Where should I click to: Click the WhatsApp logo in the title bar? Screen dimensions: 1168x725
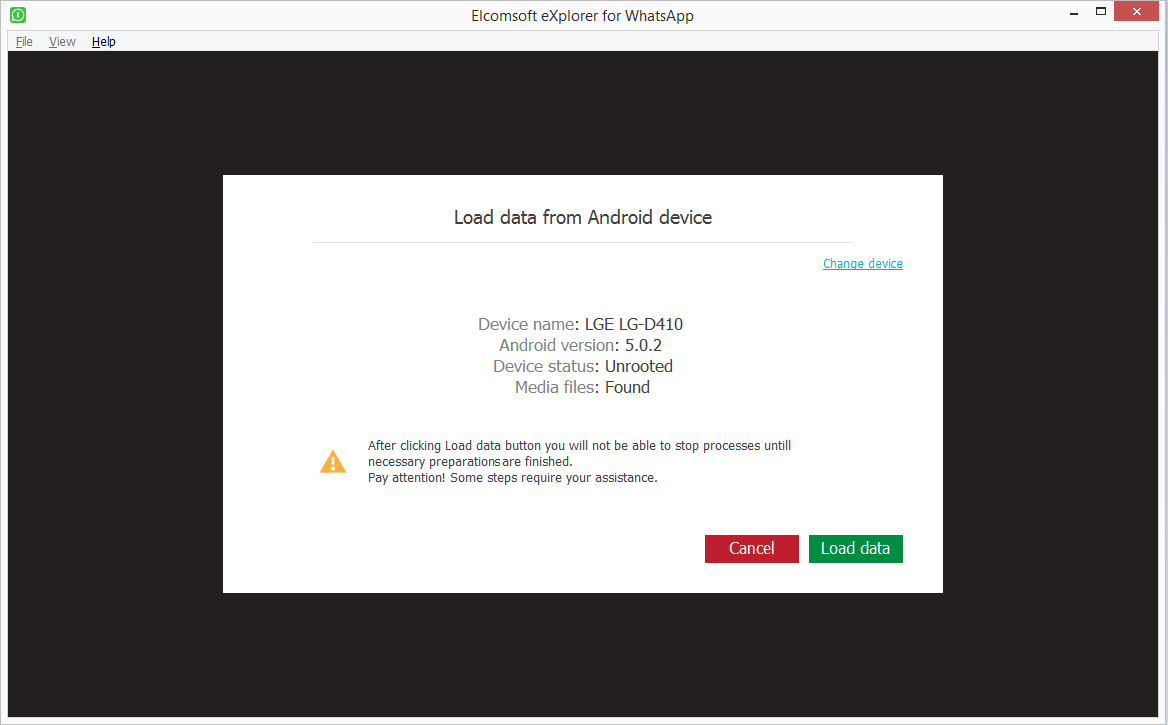click(19, 15)
